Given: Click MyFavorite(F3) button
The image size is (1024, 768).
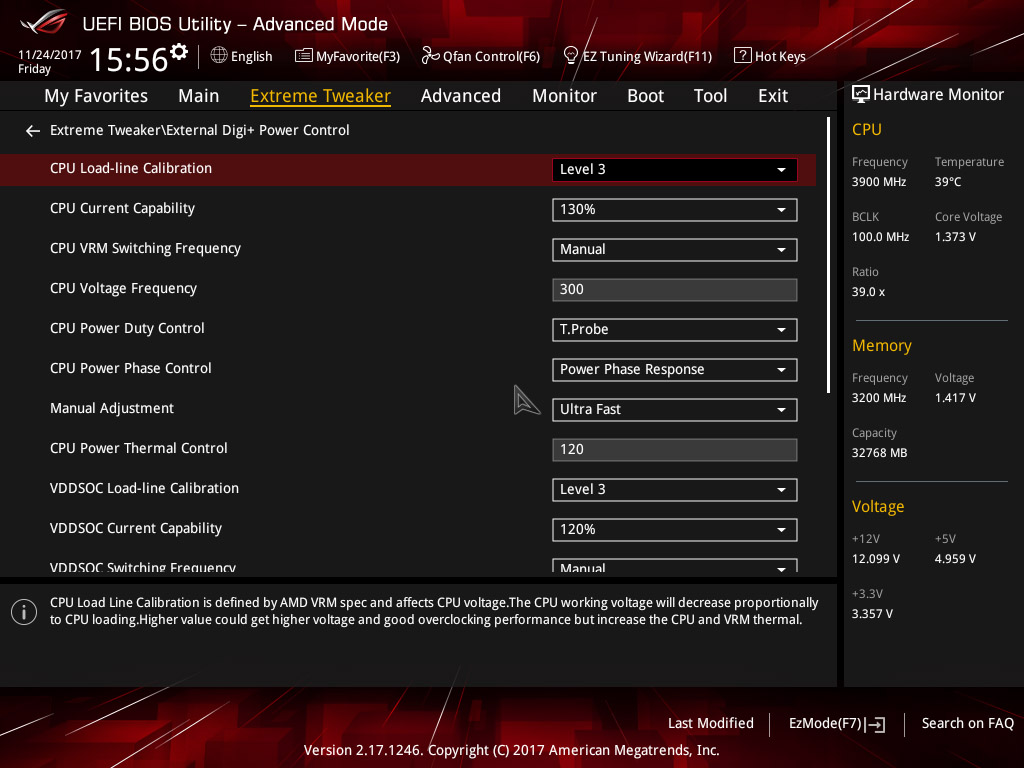Looking at the screenshot, I should 347,56.
